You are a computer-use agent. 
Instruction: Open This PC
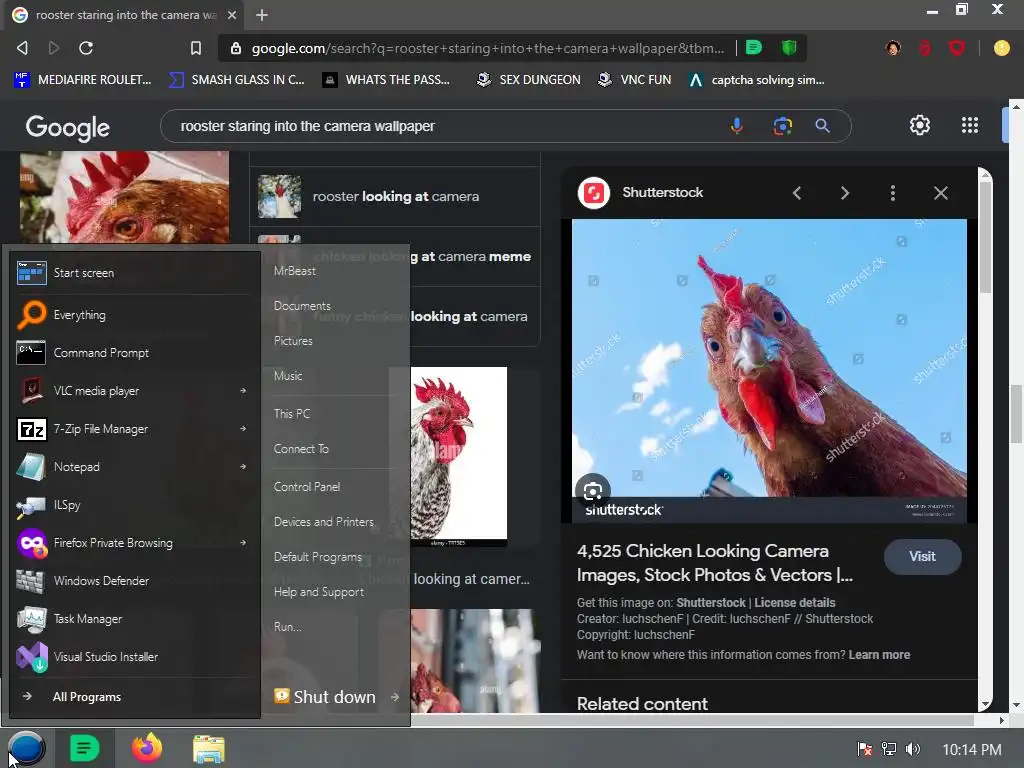[x=291, y=414]
